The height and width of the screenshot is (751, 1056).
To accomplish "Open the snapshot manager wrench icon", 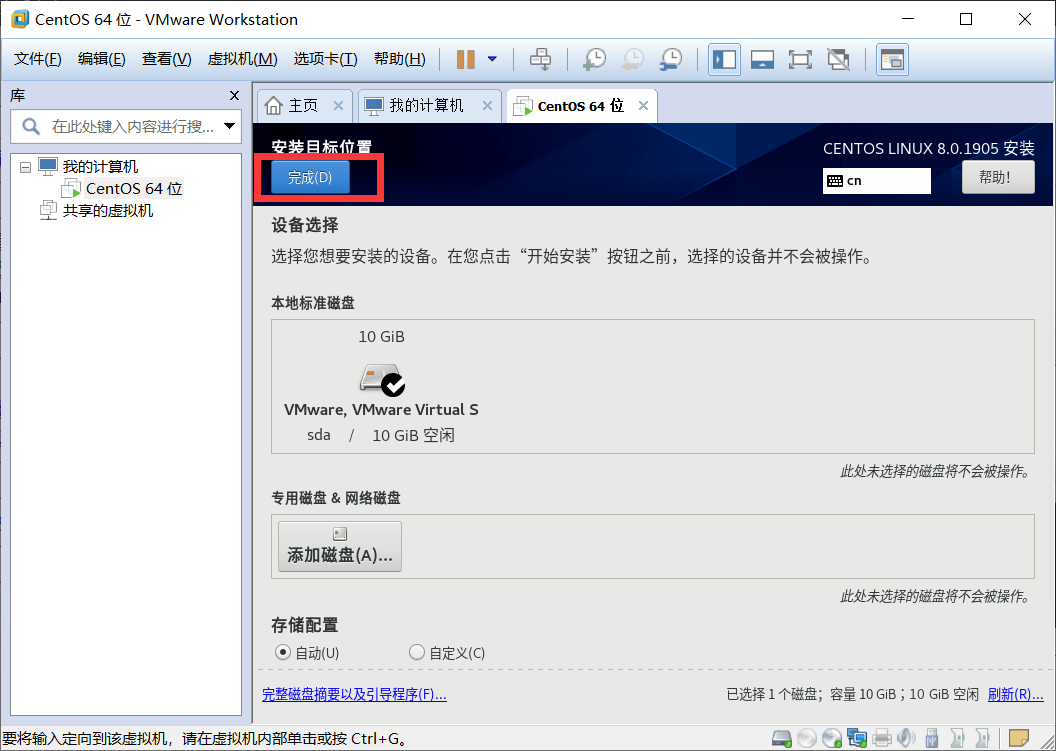I will 671,59.
